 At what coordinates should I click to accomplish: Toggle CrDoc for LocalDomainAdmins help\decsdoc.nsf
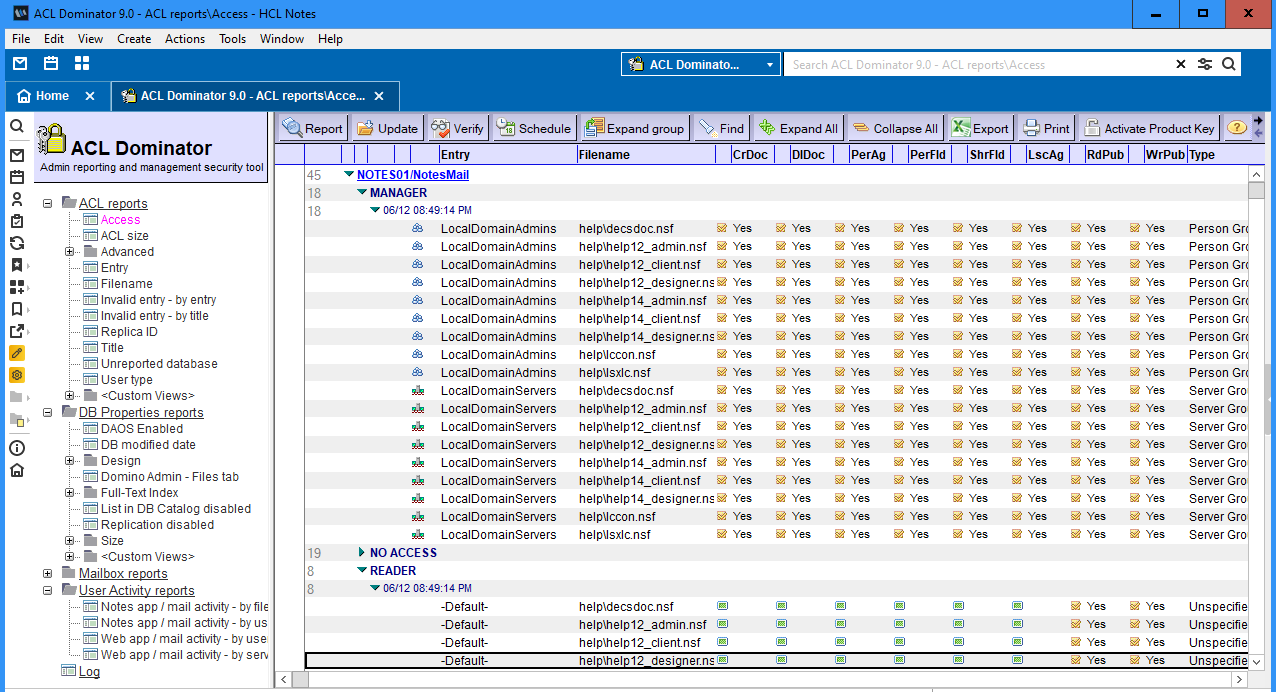(723, 228)
